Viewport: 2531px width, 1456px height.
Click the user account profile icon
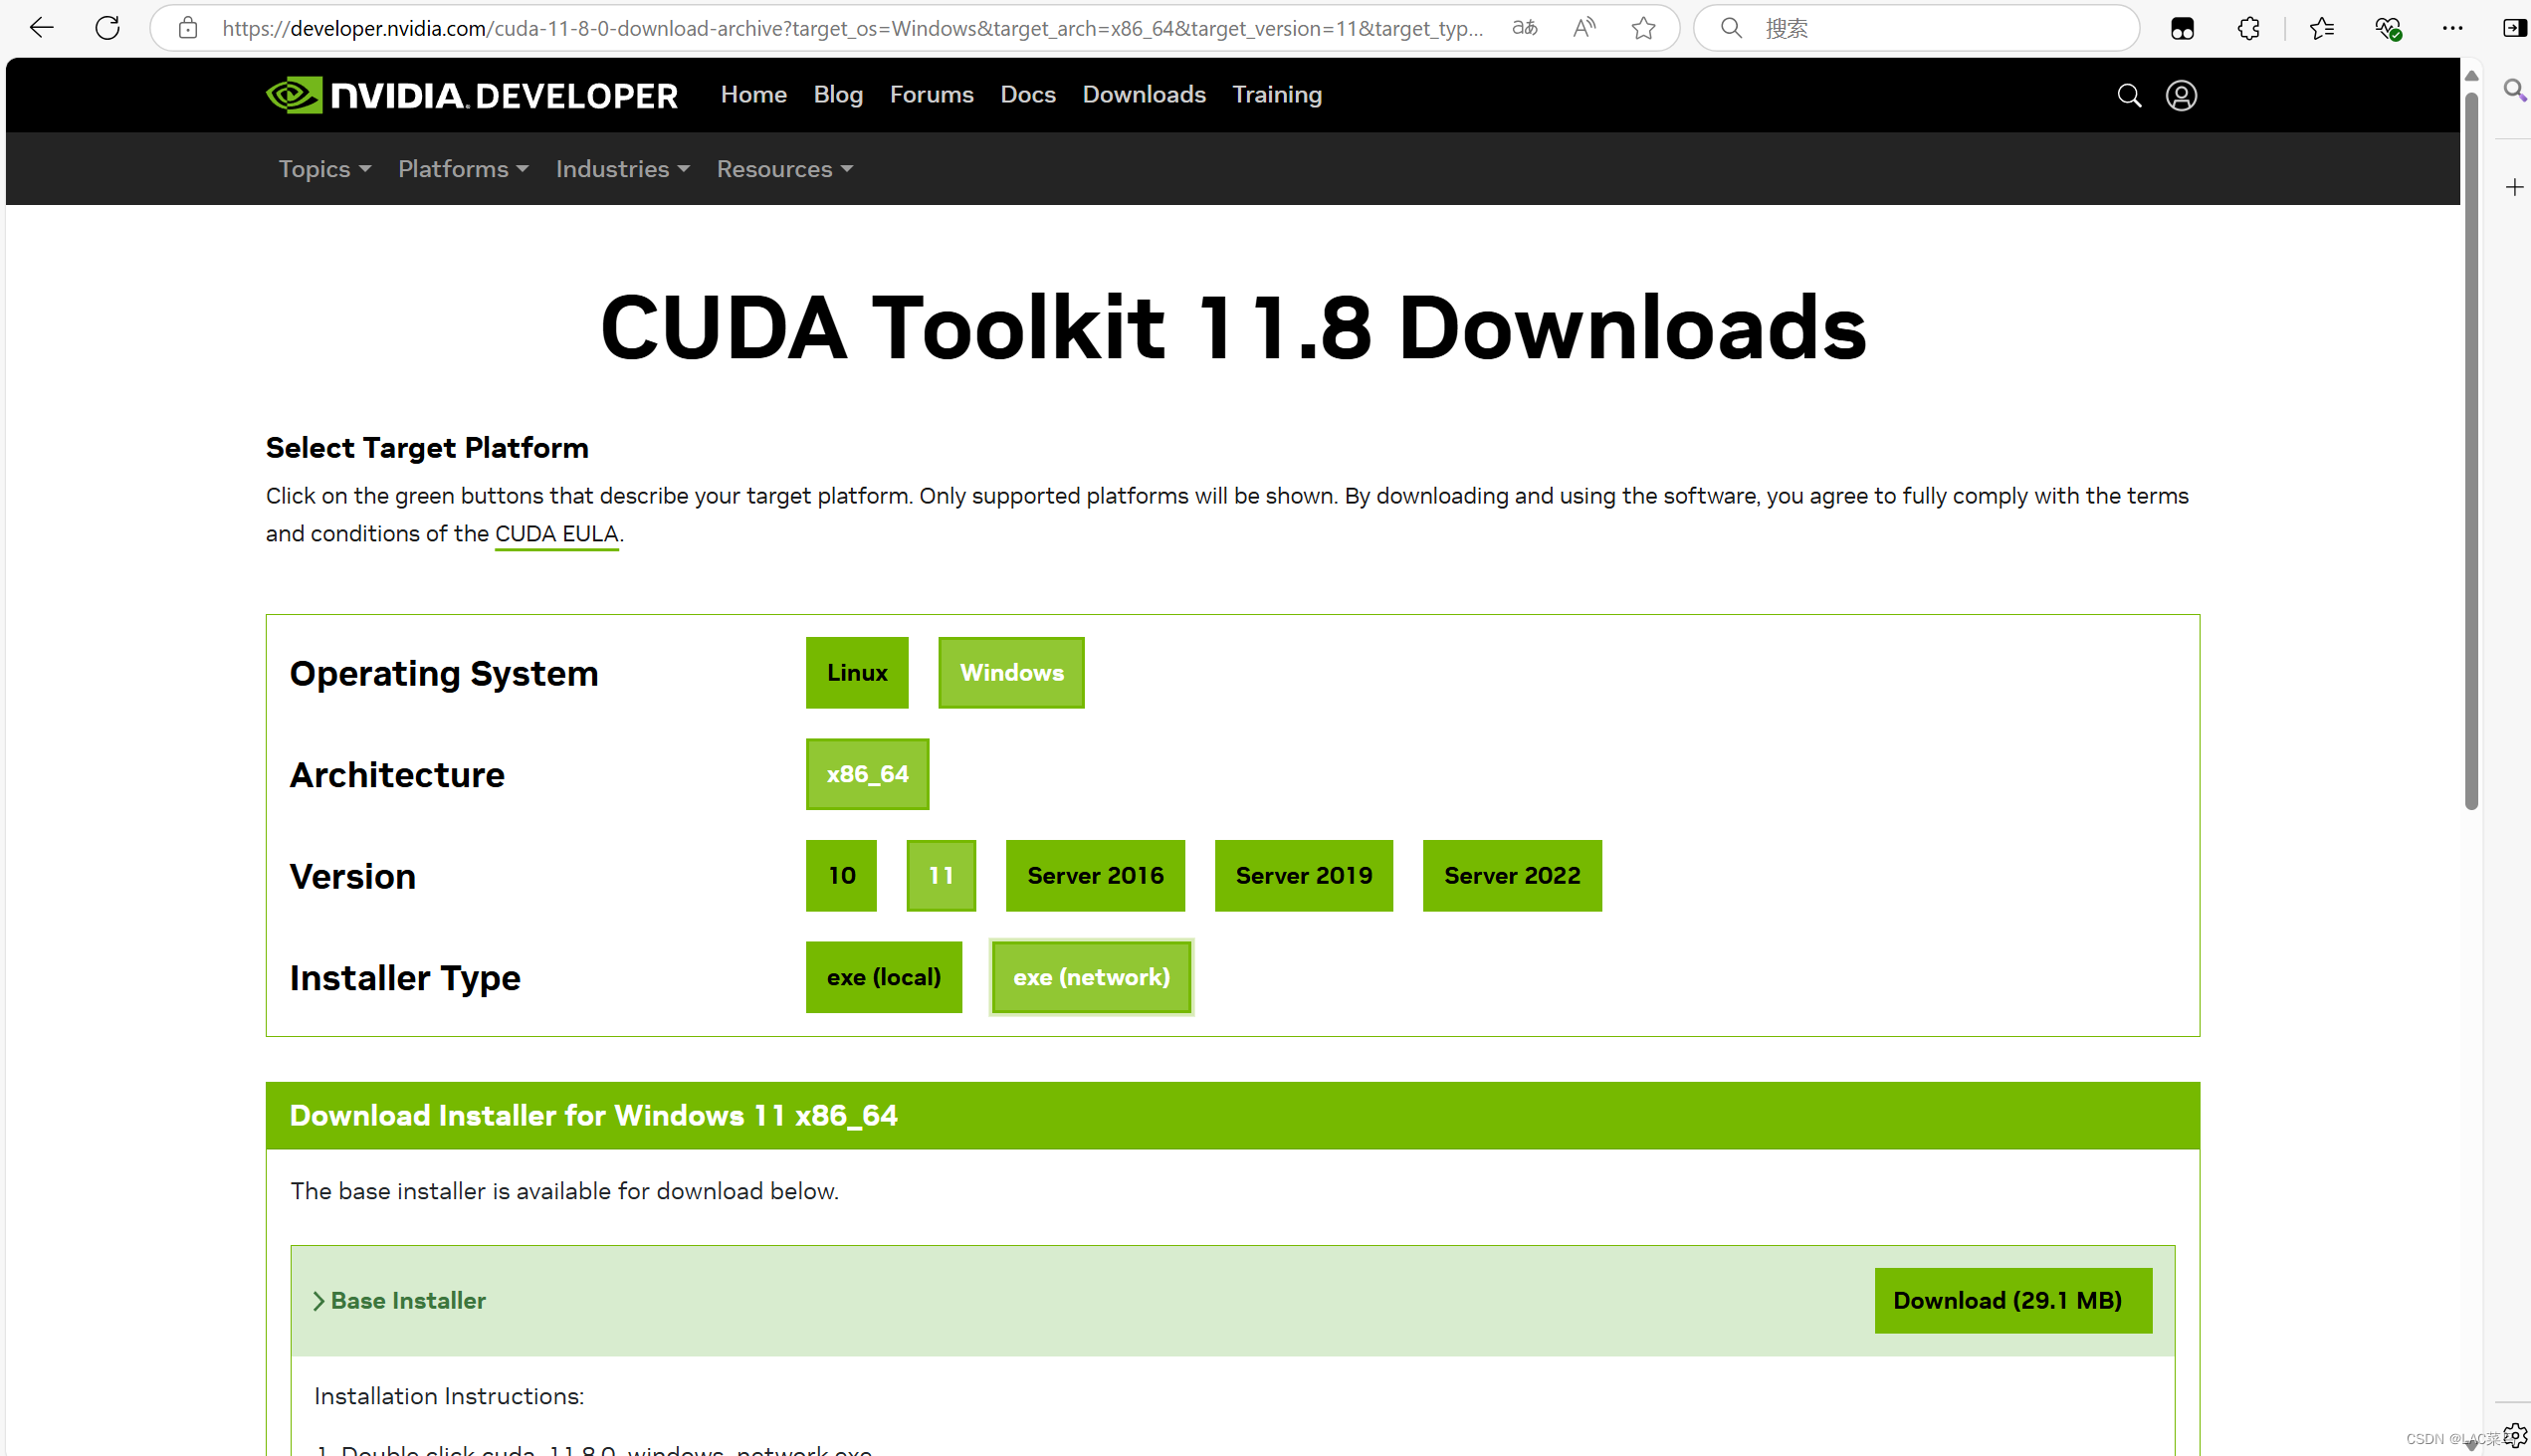[x=2181, y=95]
